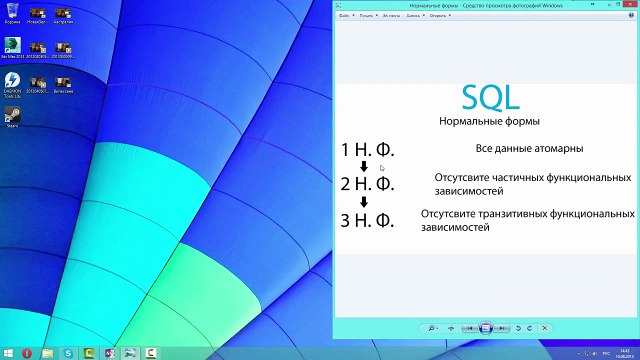Open File Explorer from the taskbar

point(48,353)
